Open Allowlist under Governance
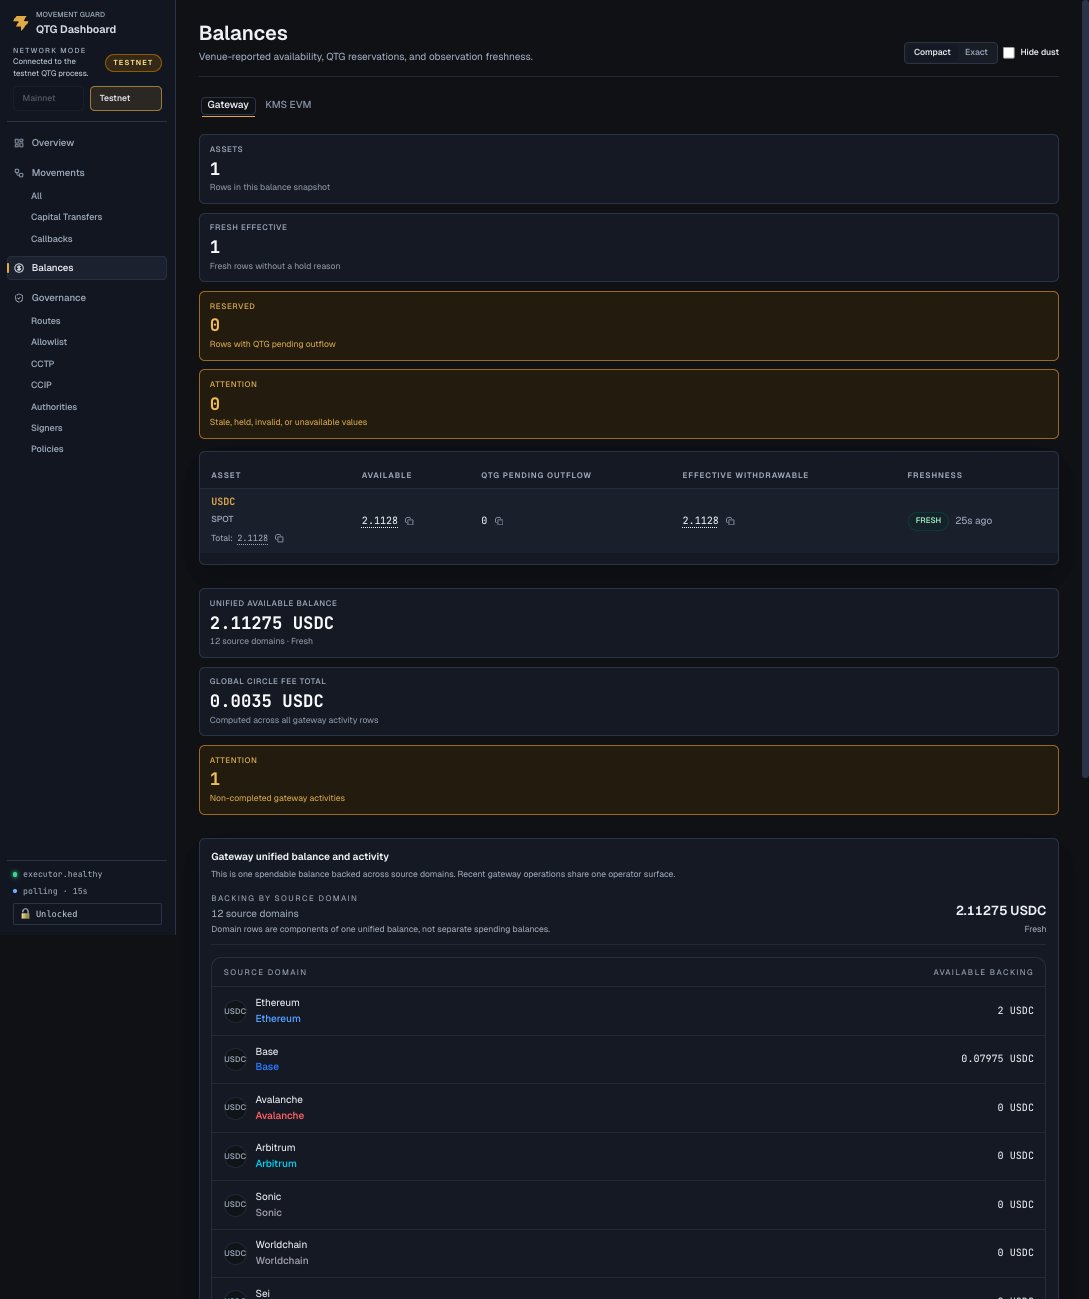The image size is (1089, 1299). click(49, 342)
